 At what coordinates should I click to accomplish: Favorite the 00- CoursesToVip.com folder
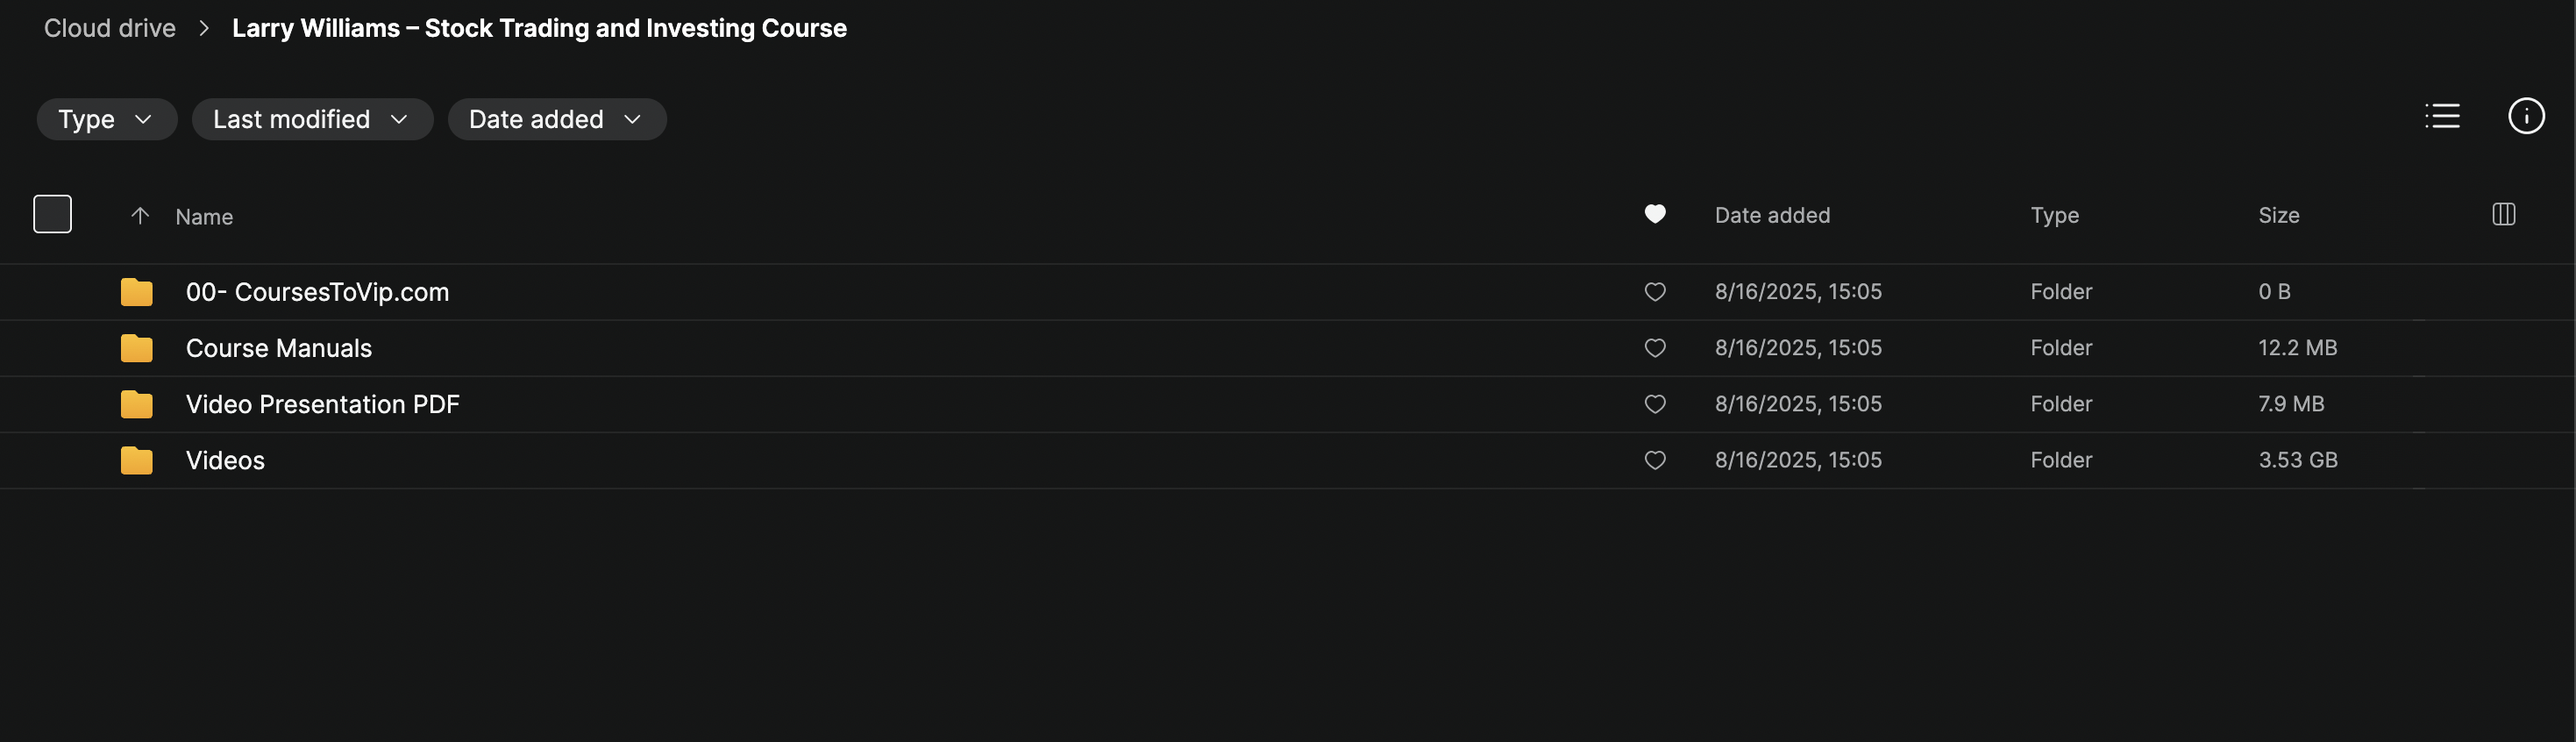(1655, 292)
